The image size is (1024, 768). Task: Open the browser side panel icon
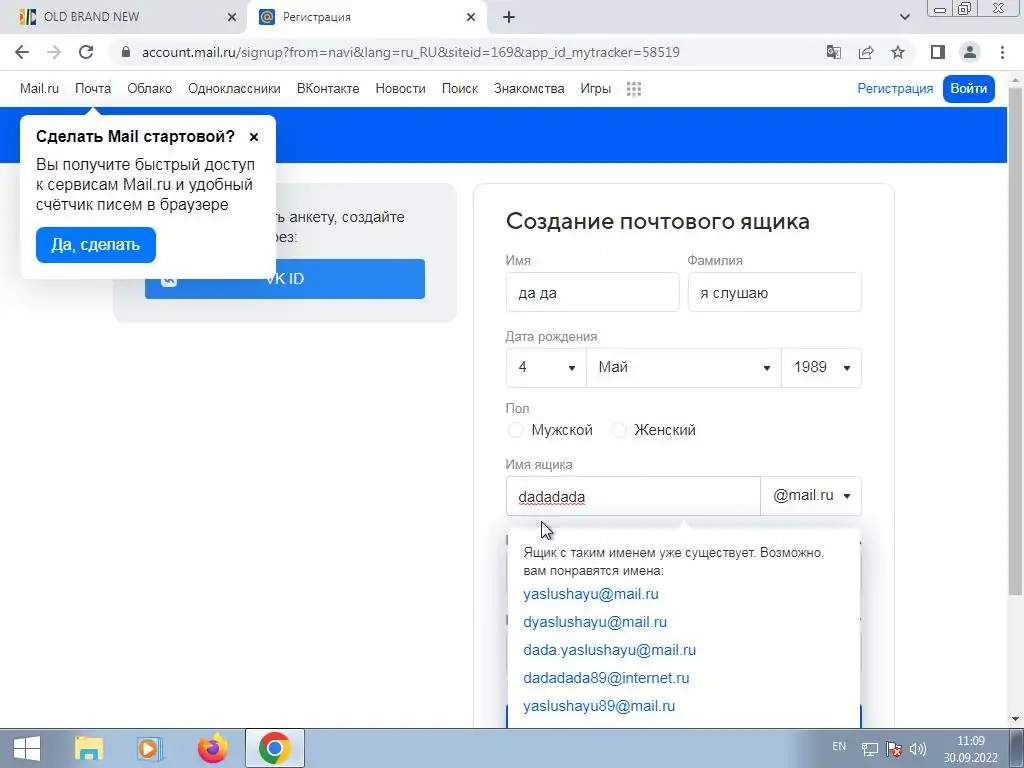[x=938, y=52]
